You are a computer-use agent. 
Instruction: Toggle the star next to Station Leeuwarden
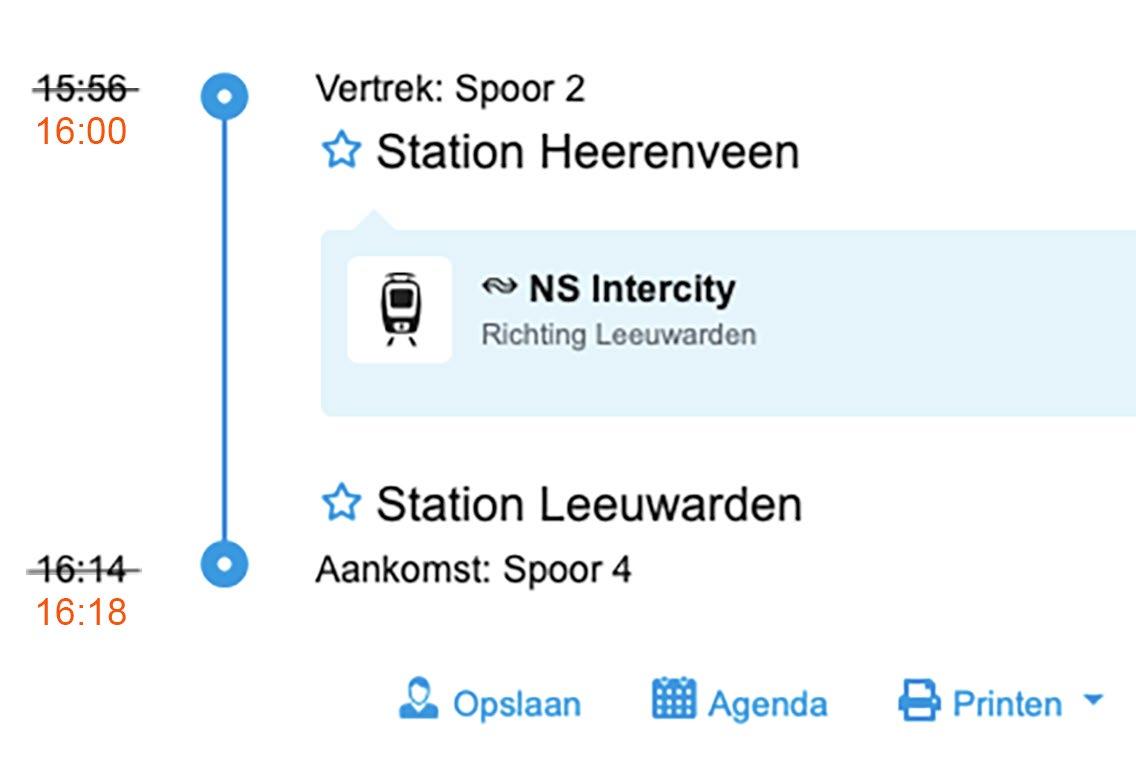(341, 502)
